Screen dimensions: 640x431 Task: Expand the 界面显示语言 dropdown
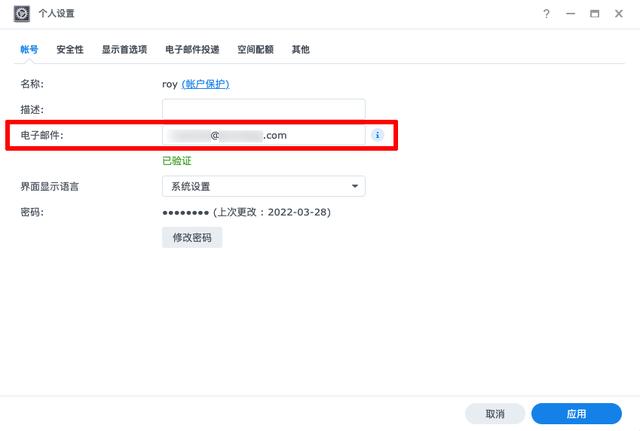[x=264, y=186]
